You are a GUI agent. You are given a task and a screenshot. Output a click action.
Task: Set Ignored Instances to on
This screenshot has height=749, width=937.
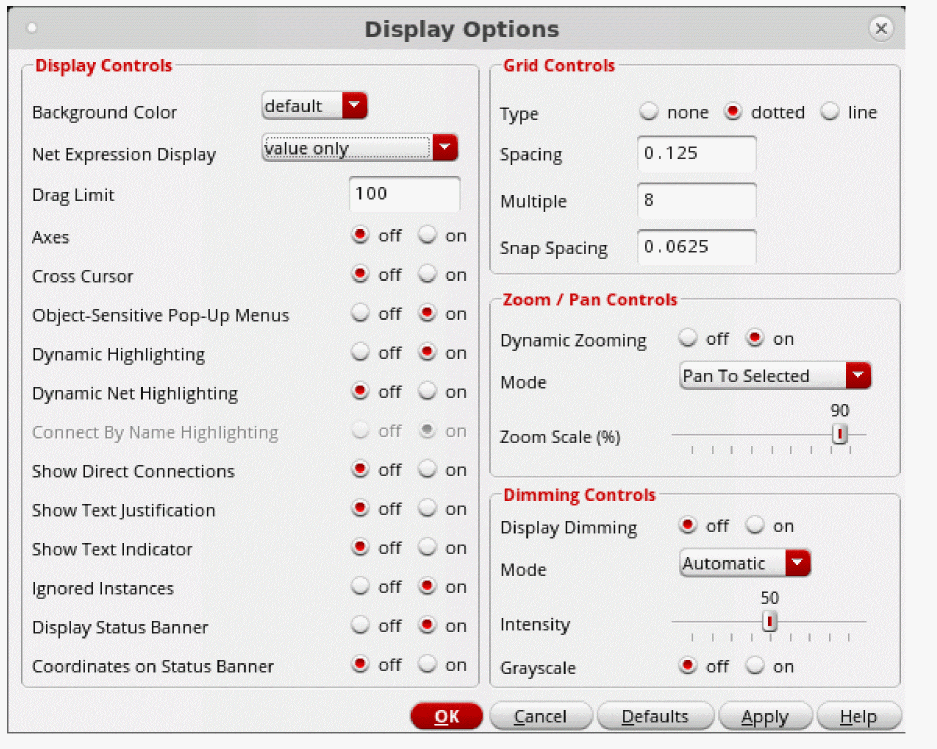427,586
